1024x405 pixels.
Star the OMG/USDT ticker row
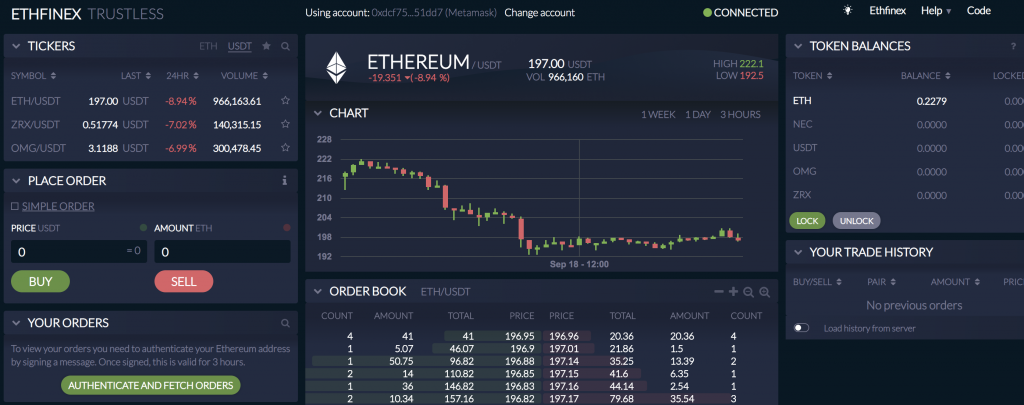(285, 148)
